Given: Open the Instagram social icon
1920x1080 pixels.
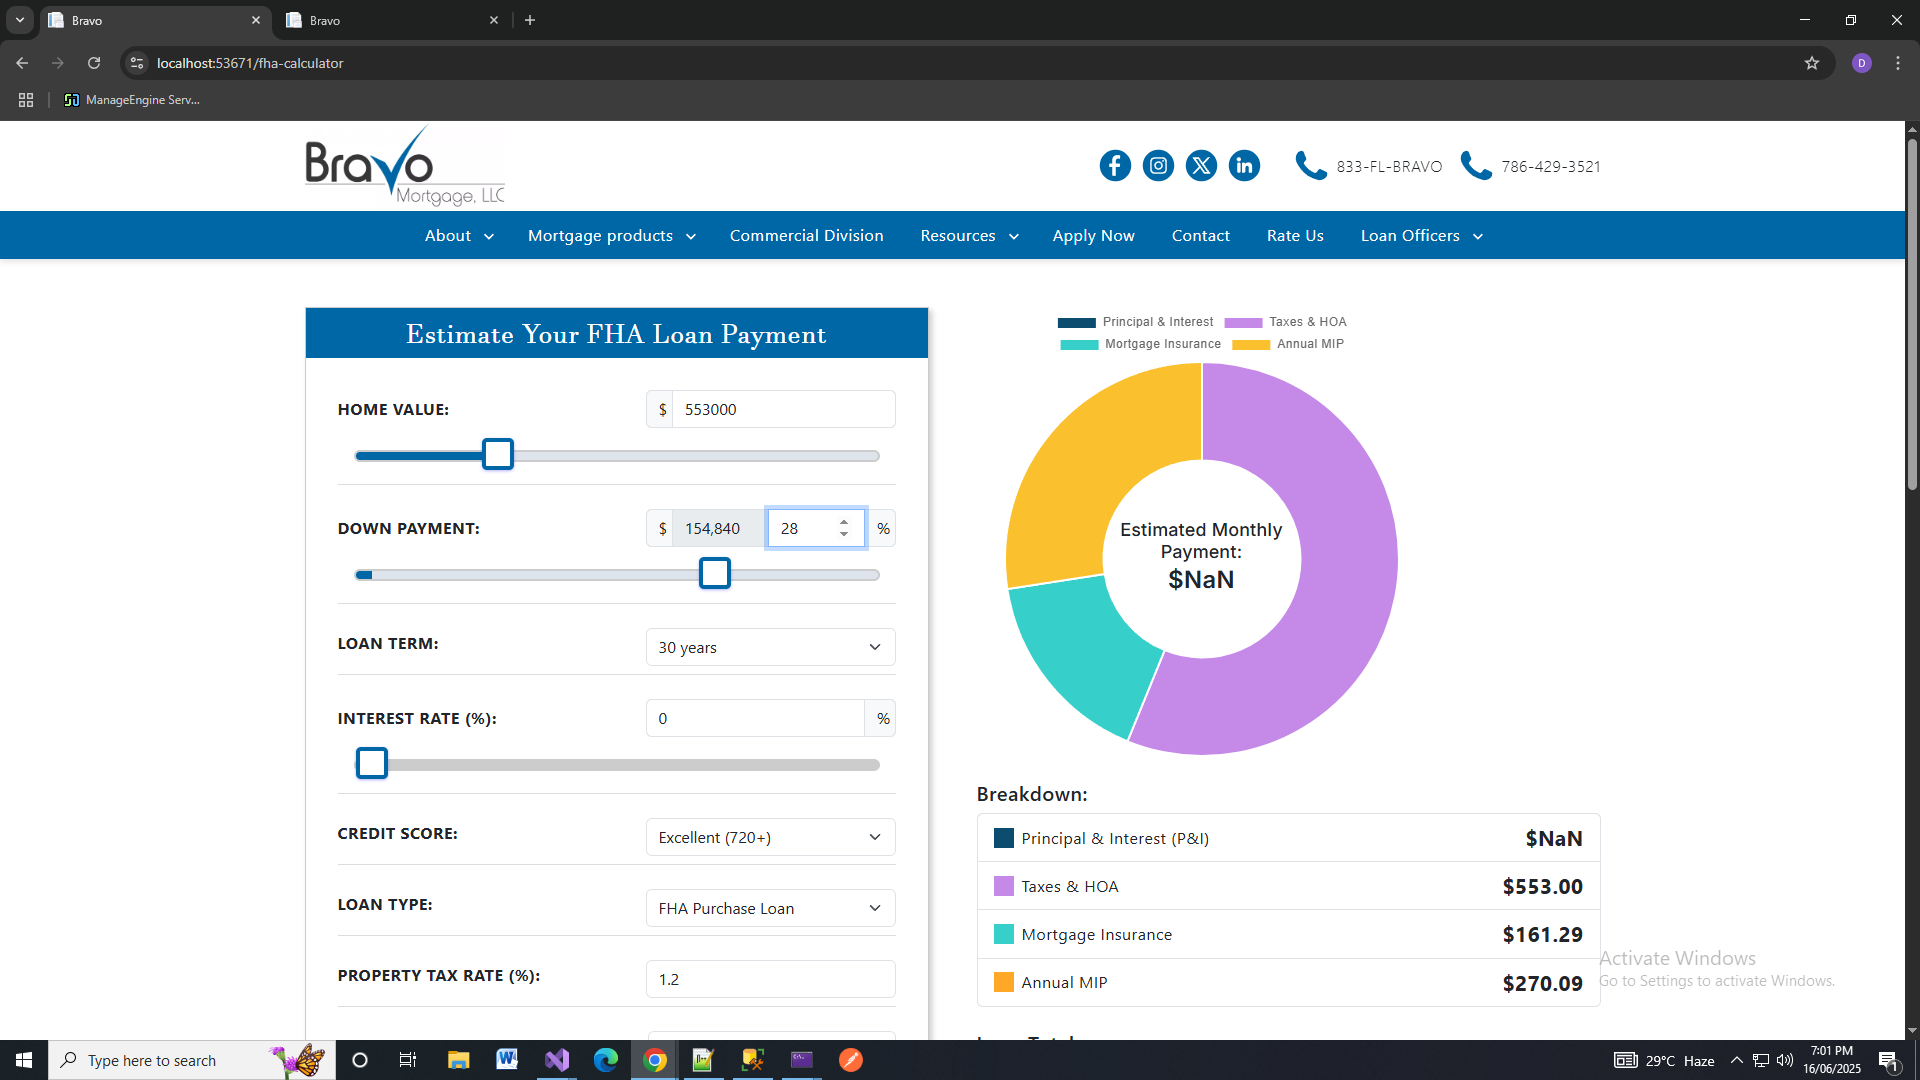Looking at the screenshot, I should pos(1158,166).
